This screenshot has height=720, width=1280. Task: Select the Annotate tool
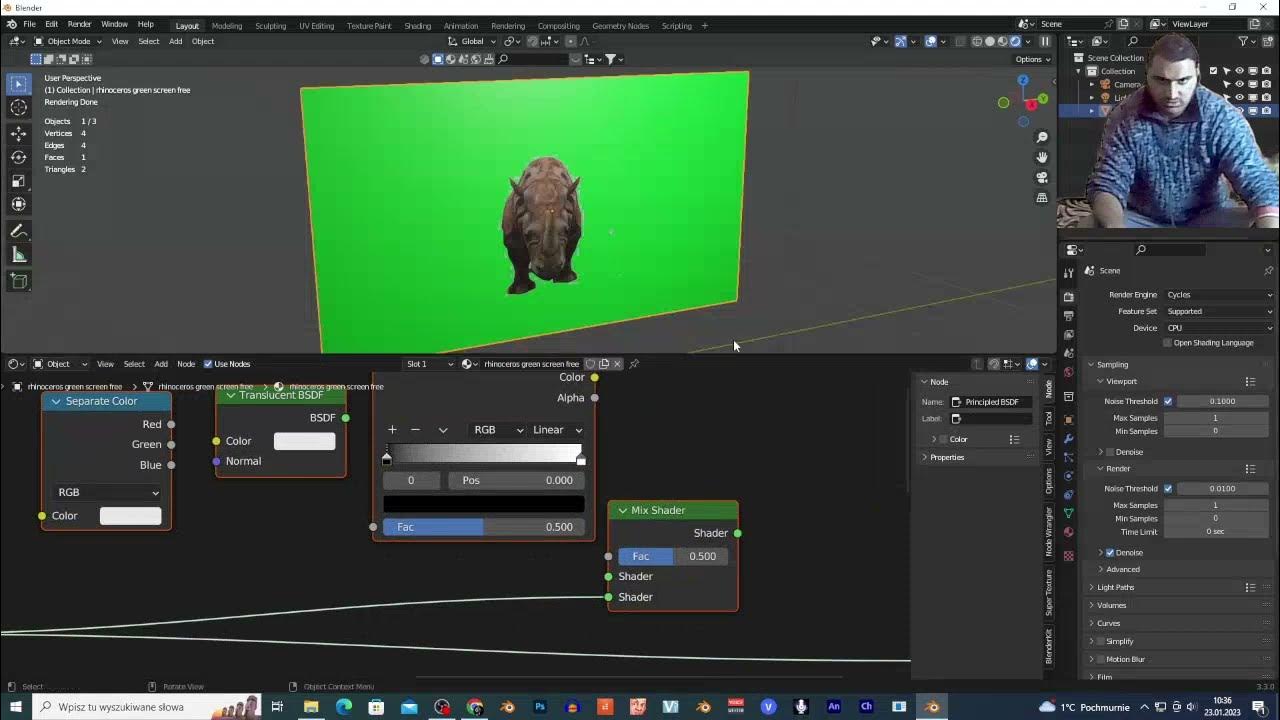[x=18, y=231]
